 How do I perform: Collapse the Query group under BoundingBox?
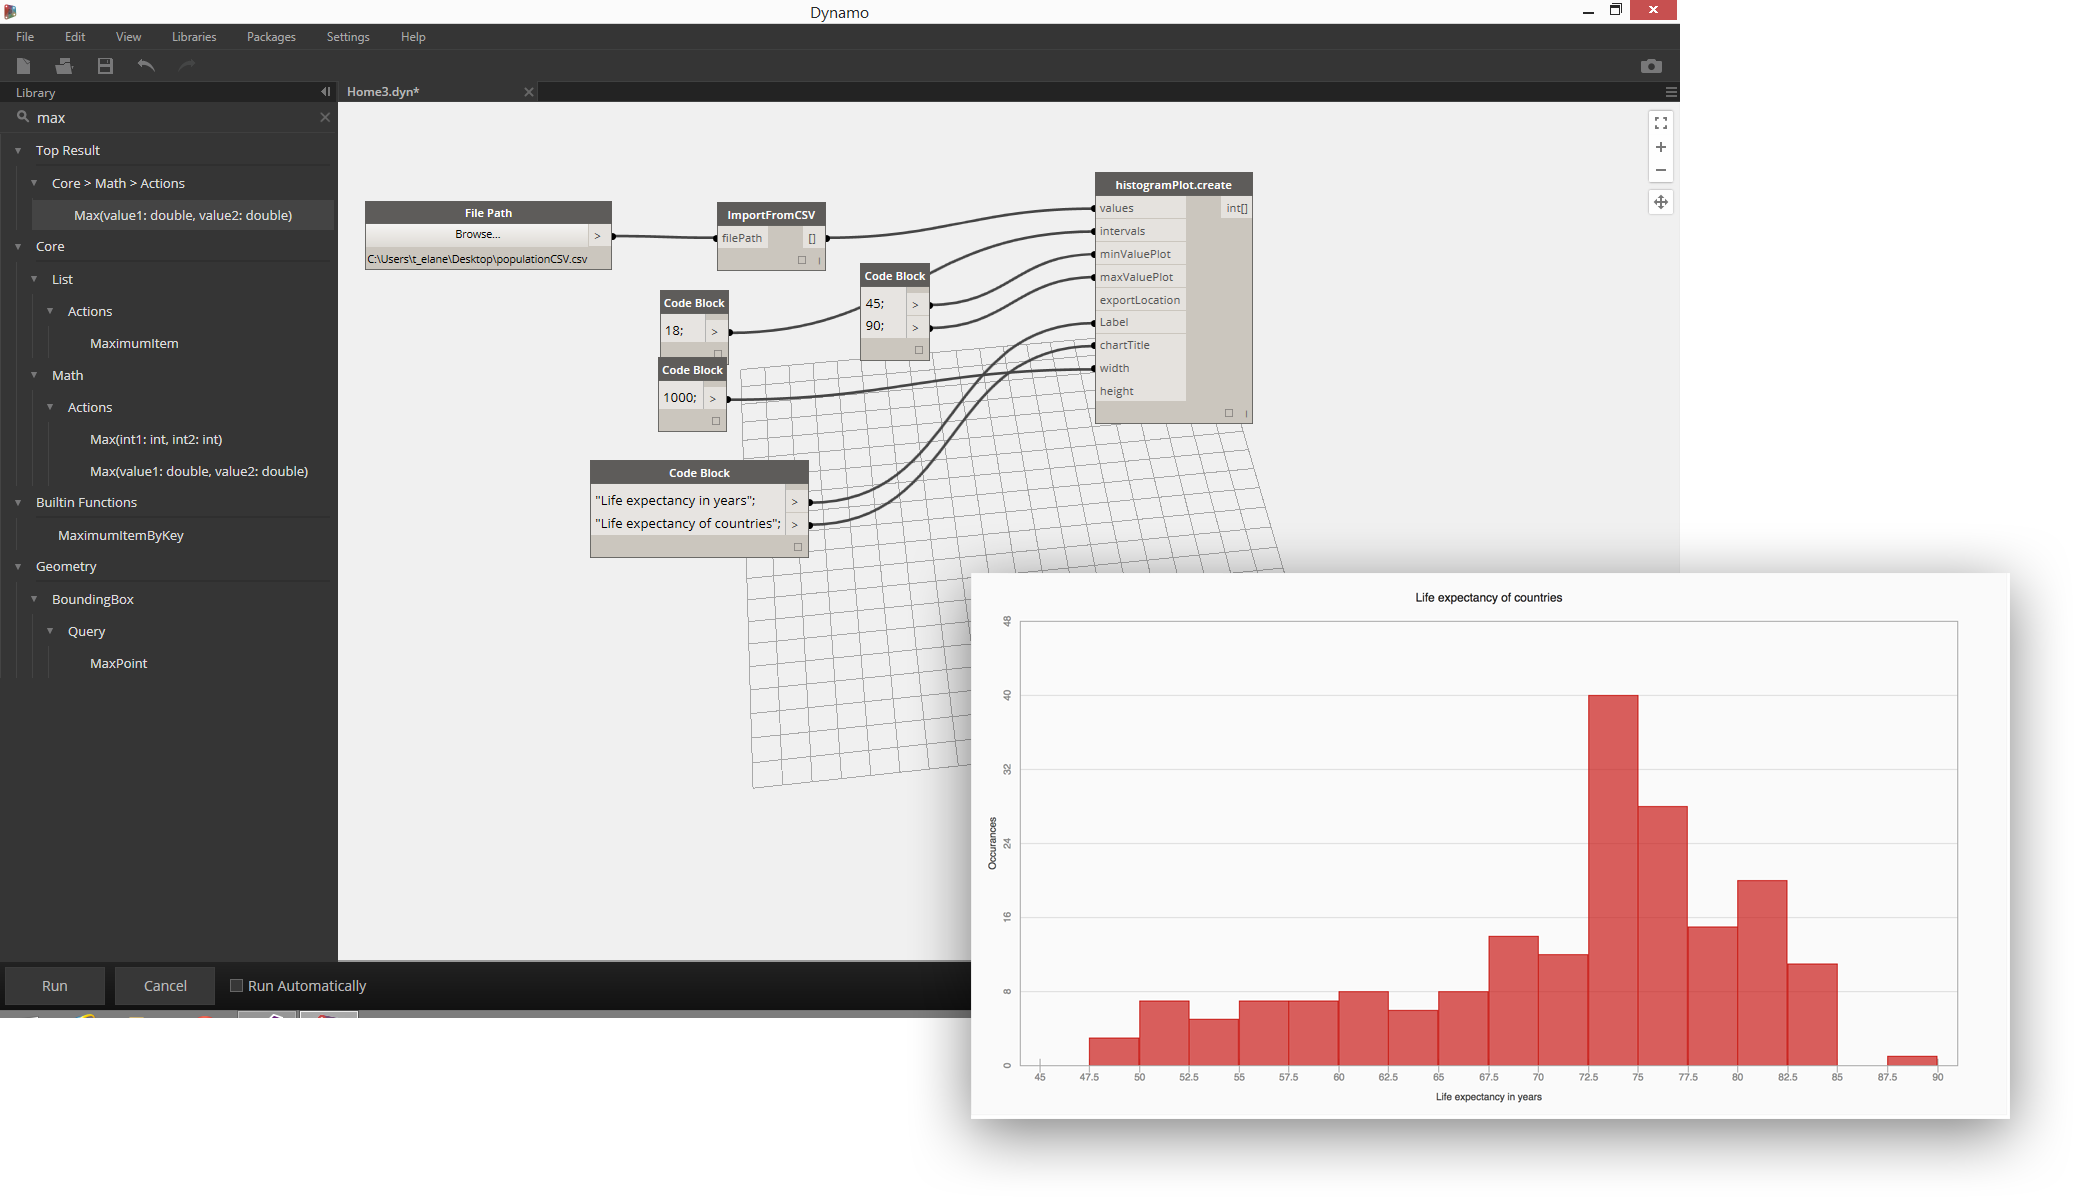(x=50, y=631)
